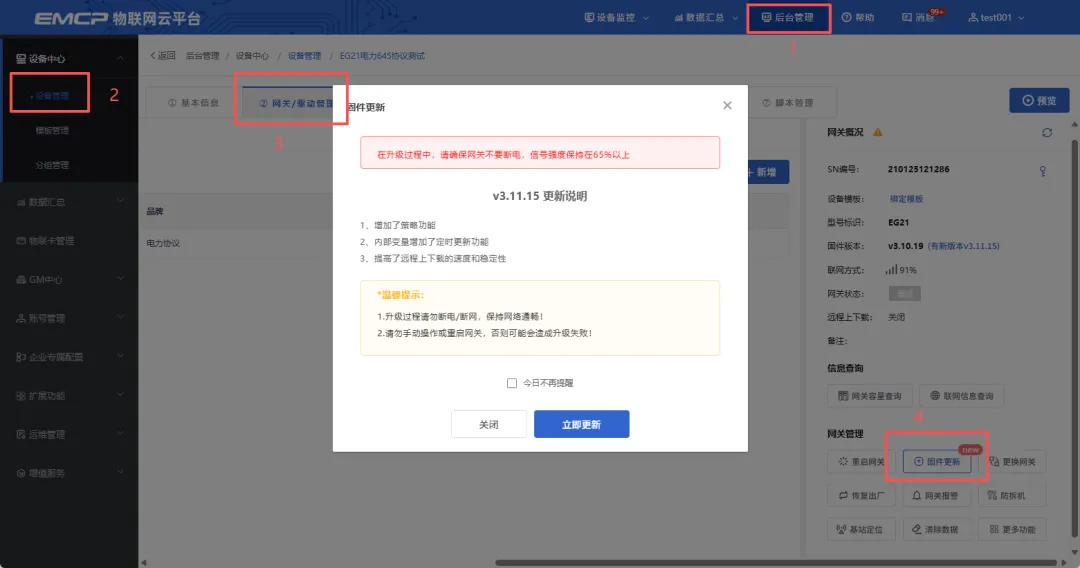This screenshot has width=1080, height=568.
Task: Open the 消息 notifications item
Action: [x=920, y=17]
